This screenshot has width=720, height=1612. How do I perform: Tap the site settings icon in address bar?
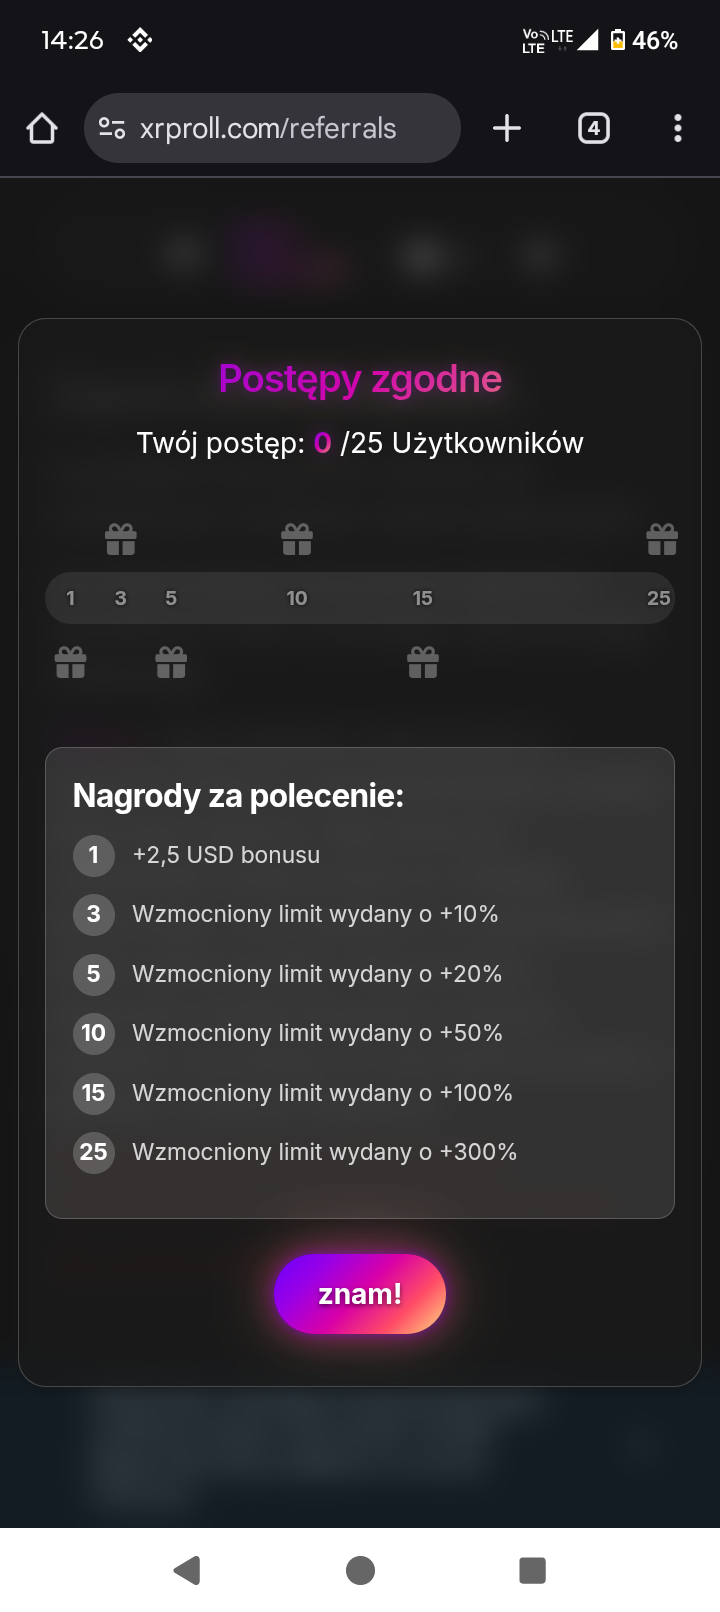(x=112, y=128)
